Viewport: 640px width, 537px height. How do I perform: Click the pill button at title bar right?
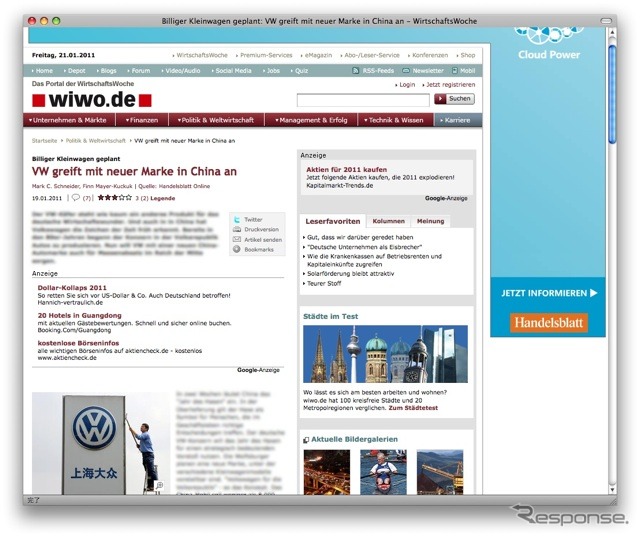pyautogui.click(x=606, y=21)
